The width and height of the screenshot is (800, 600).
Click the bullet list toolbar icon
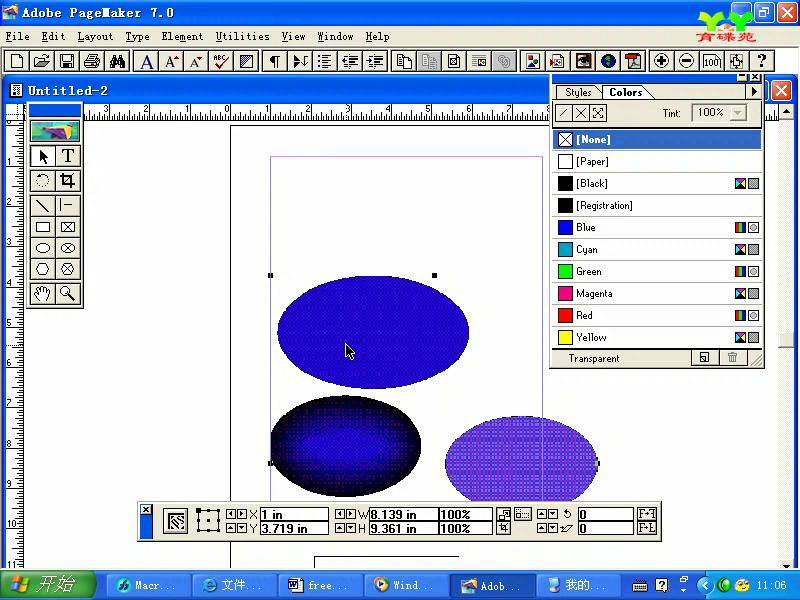point(324,61)
